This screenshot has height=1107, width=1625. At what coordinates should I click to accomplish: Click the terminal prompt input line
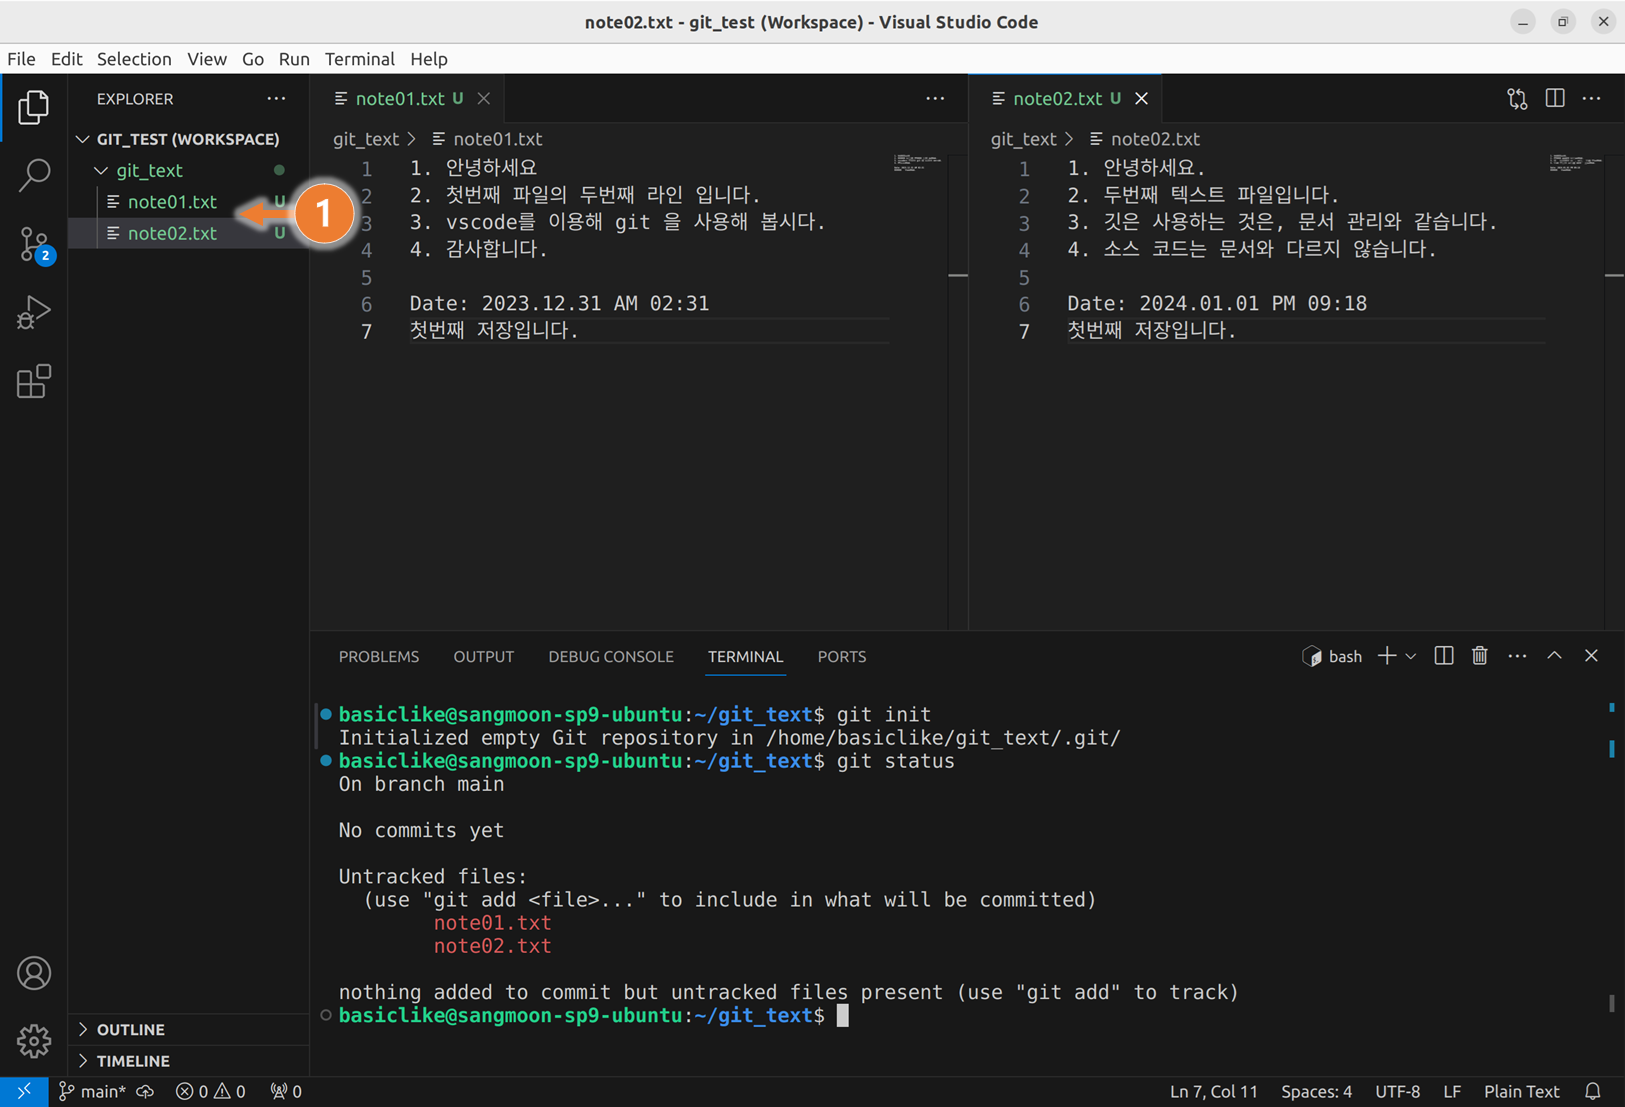[x=594, y=1016]
